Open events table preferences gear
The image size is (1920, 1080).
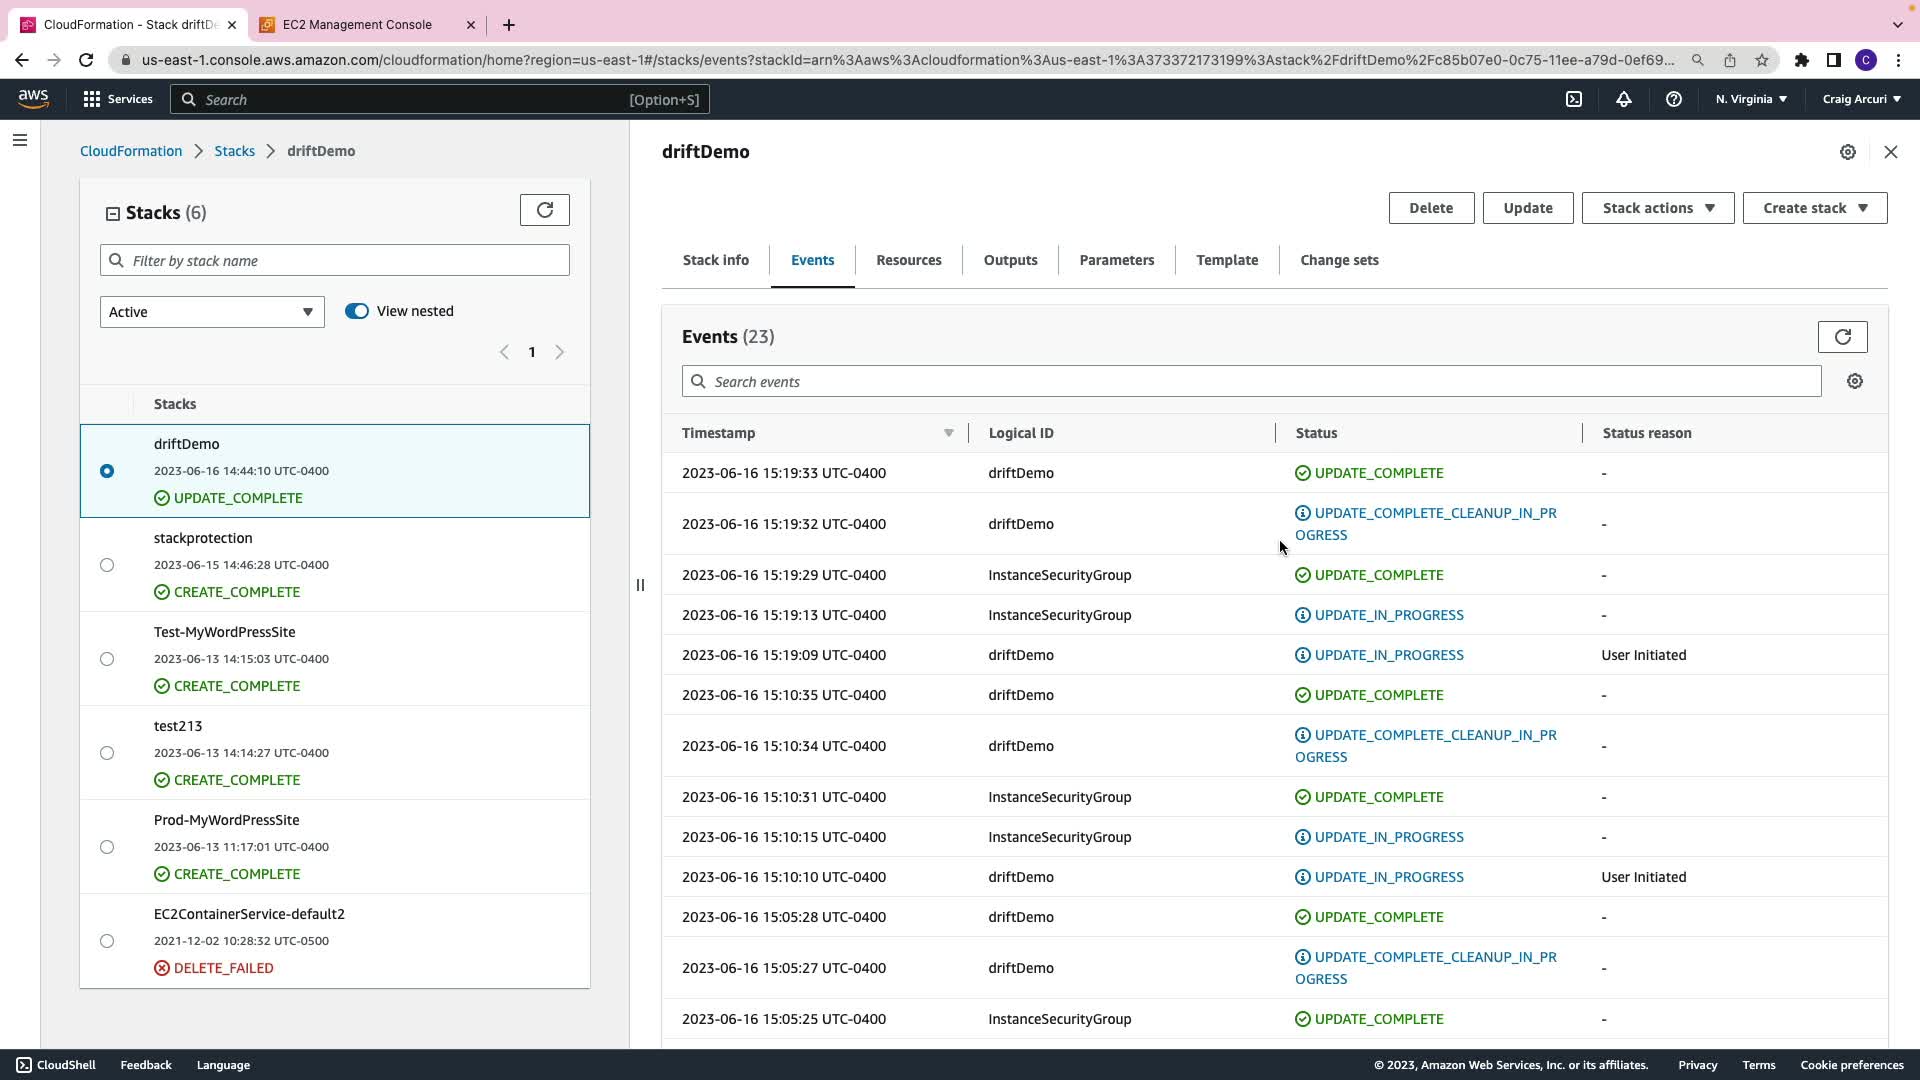[x=1854, y=382]
